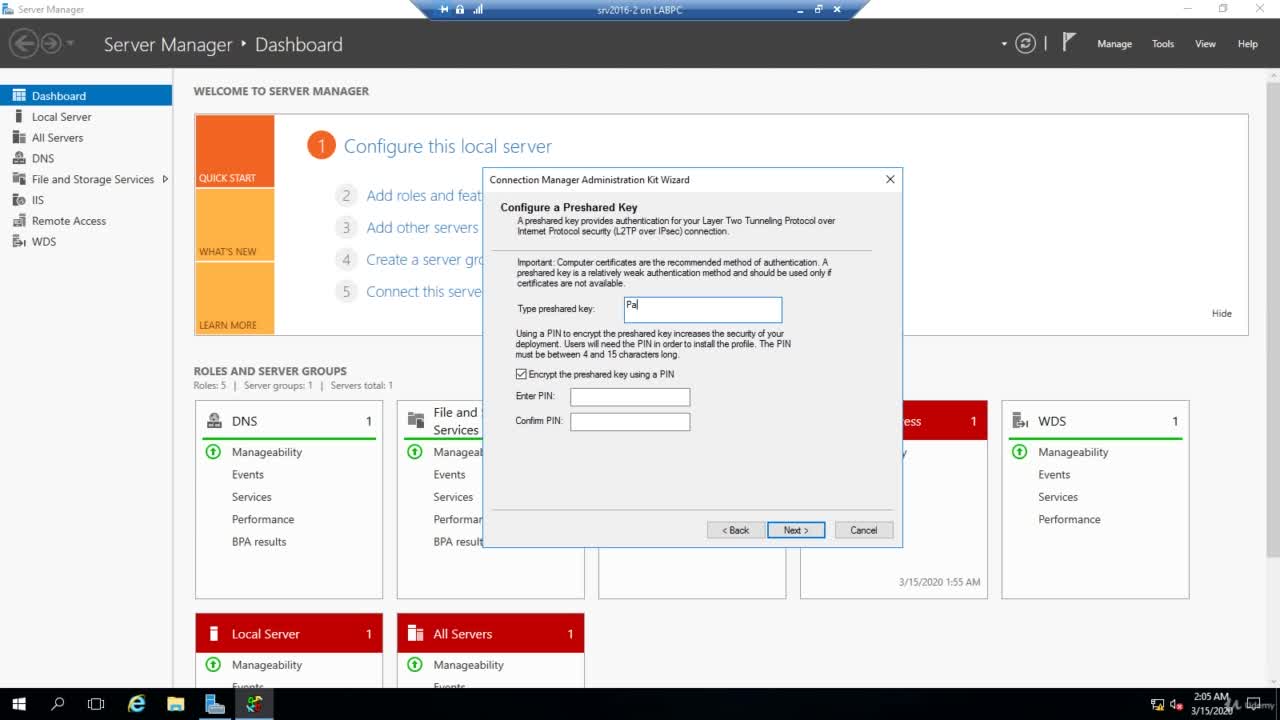Switch to the CMAK wizard taskbar icon
Image resolution: width=1280 pixels, height=720 pixels.
254,704
